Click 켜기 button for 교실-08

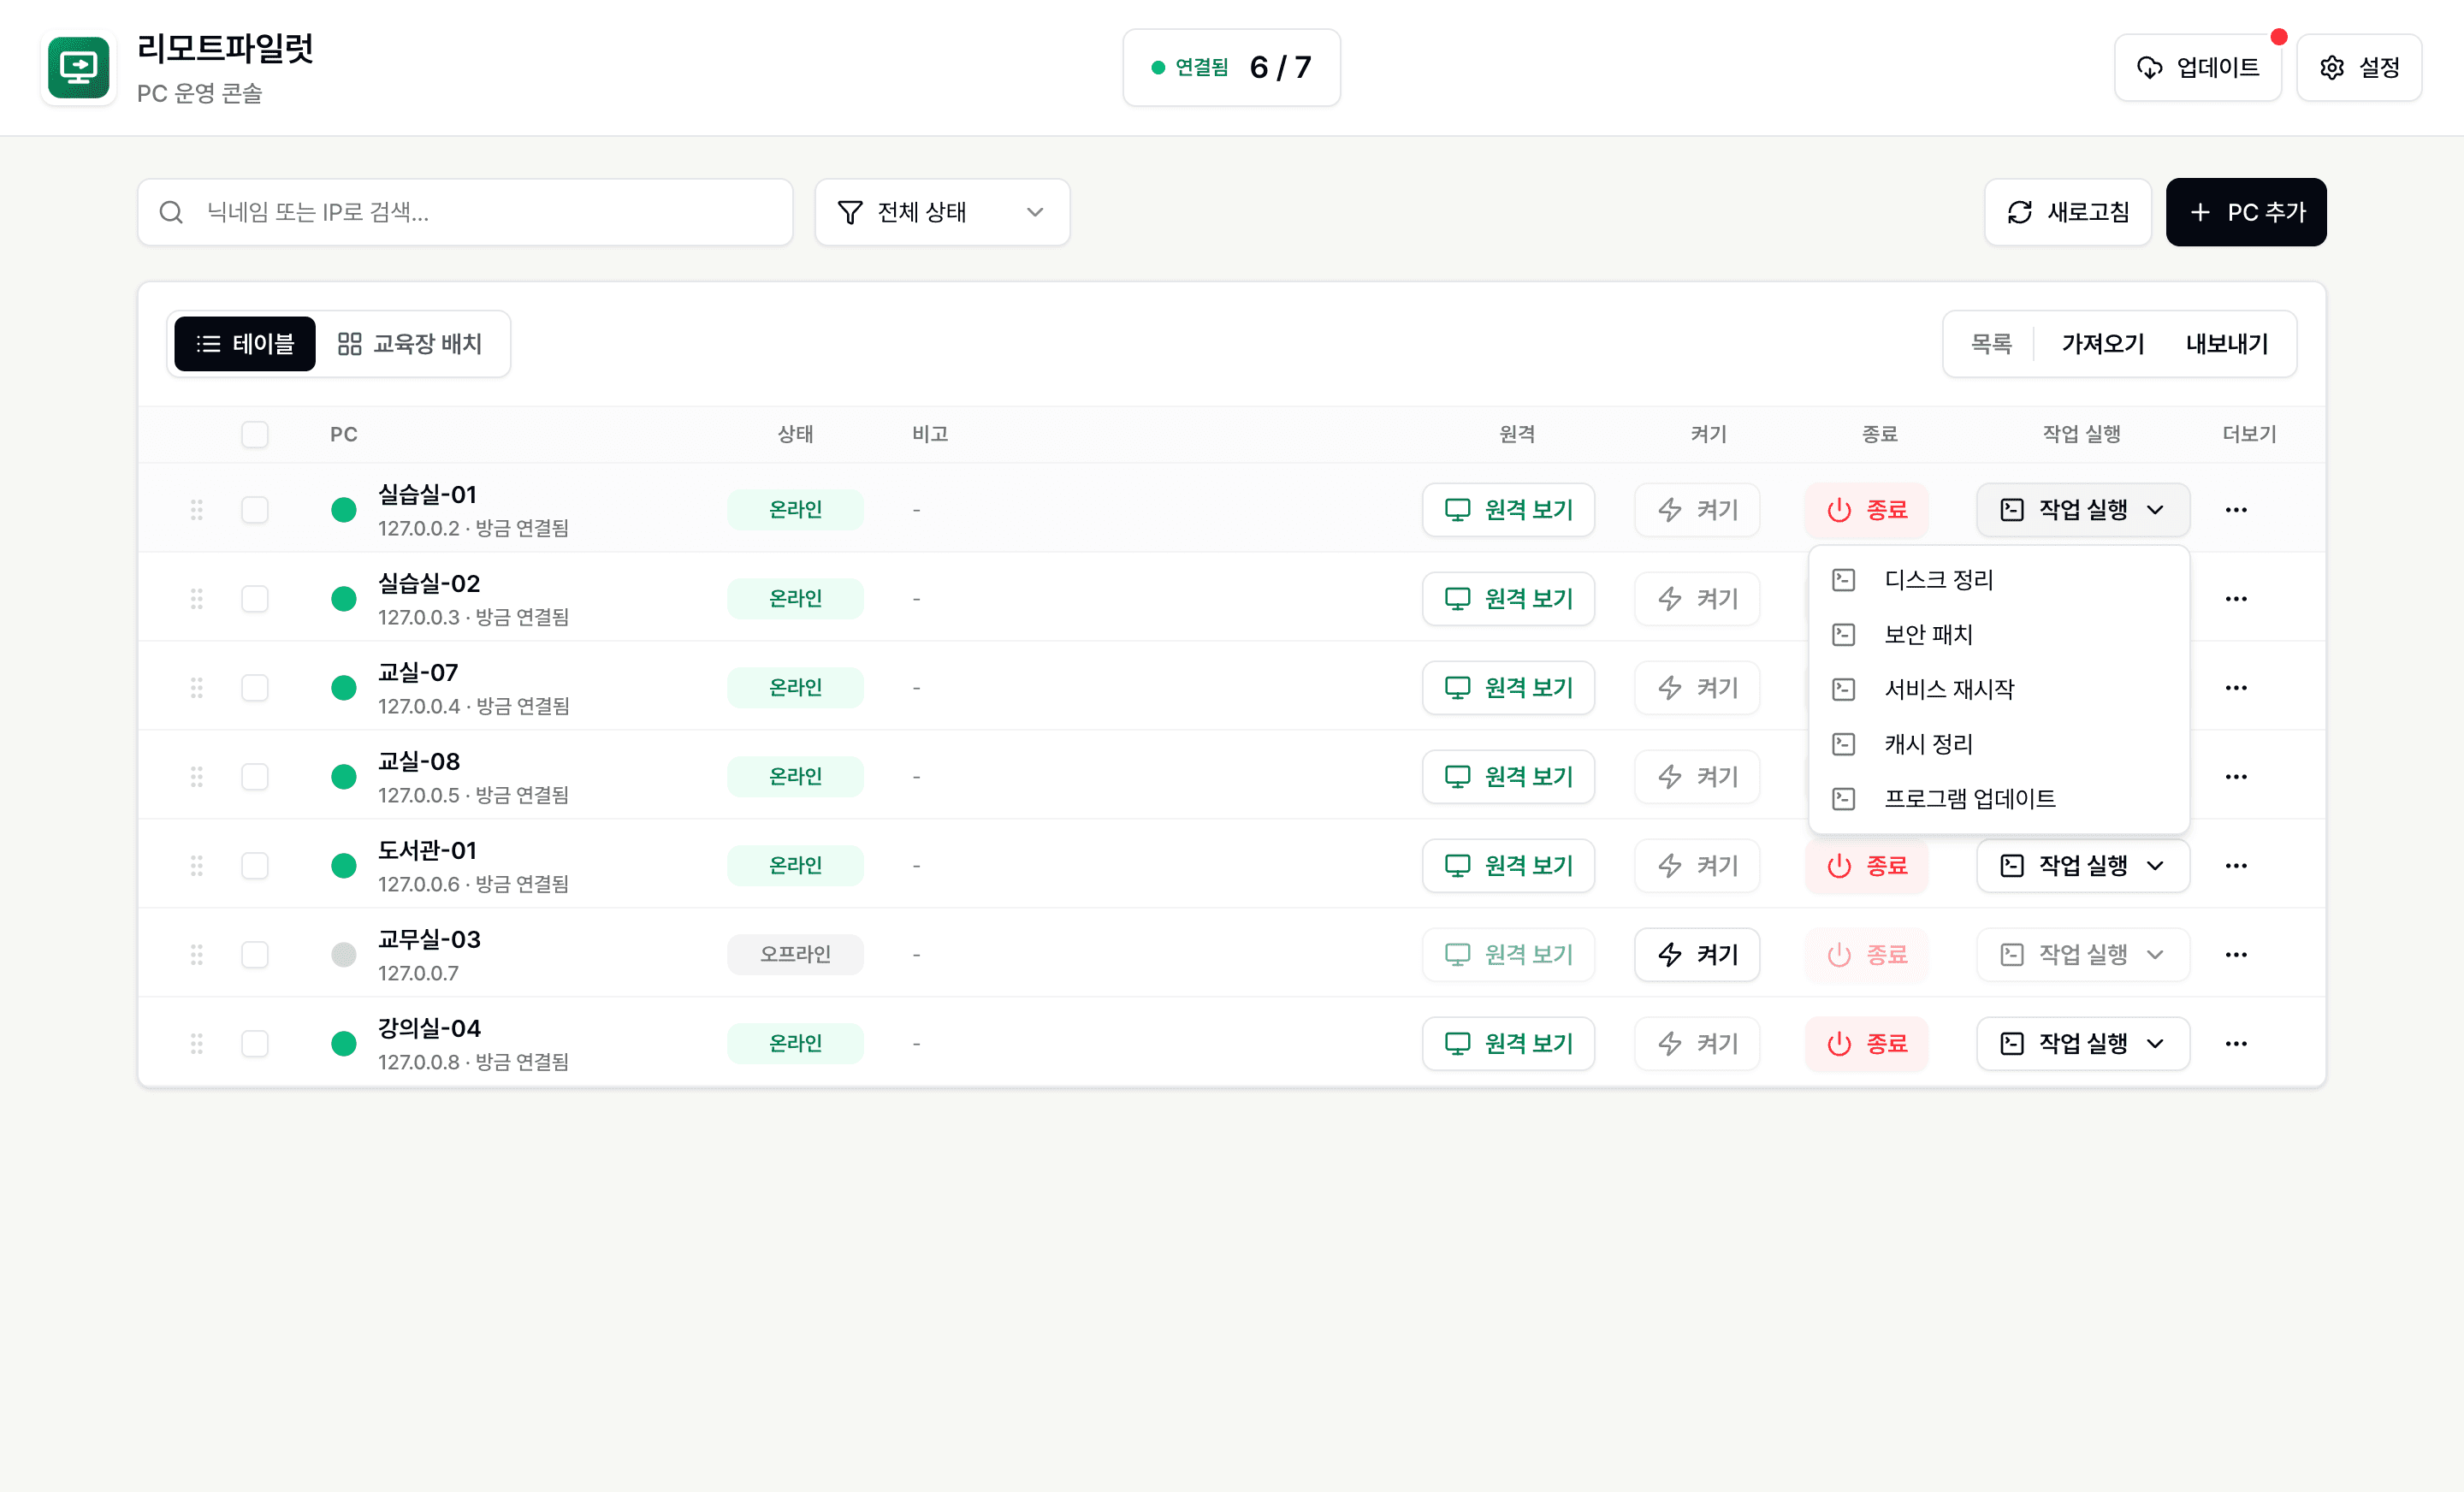point(1697,777)
